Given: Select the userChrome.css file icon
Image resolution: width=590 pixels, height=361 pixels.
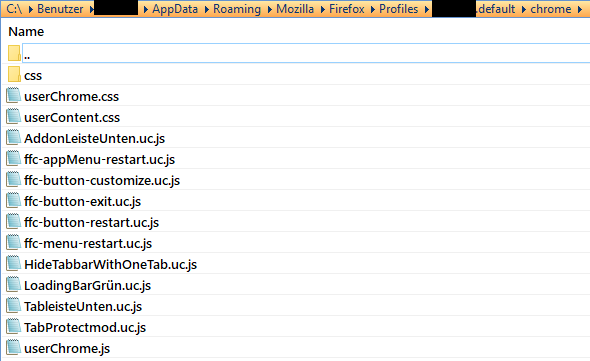Looking at the screenshot, I should click(x=14, y=95).
